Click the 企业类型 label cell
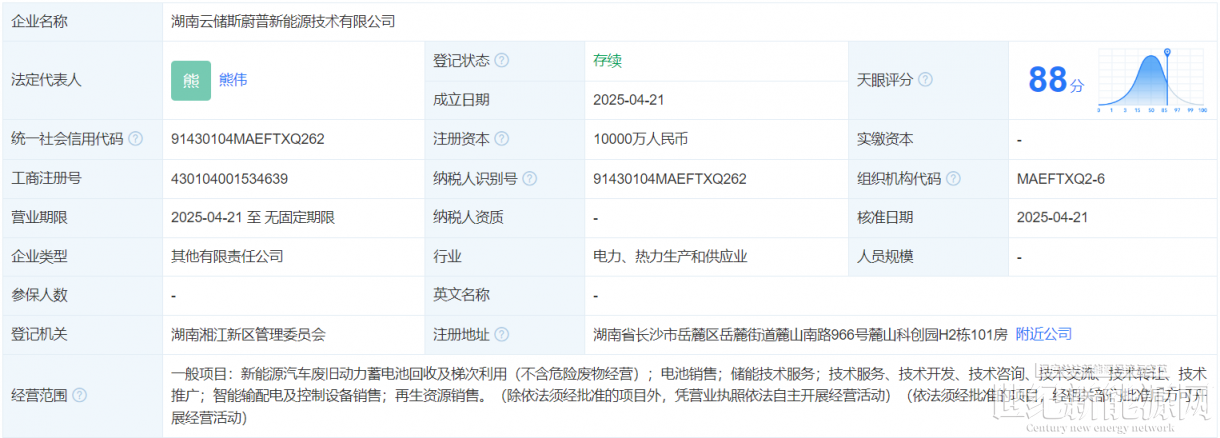The image size is (1220, 438). [82, 256]
